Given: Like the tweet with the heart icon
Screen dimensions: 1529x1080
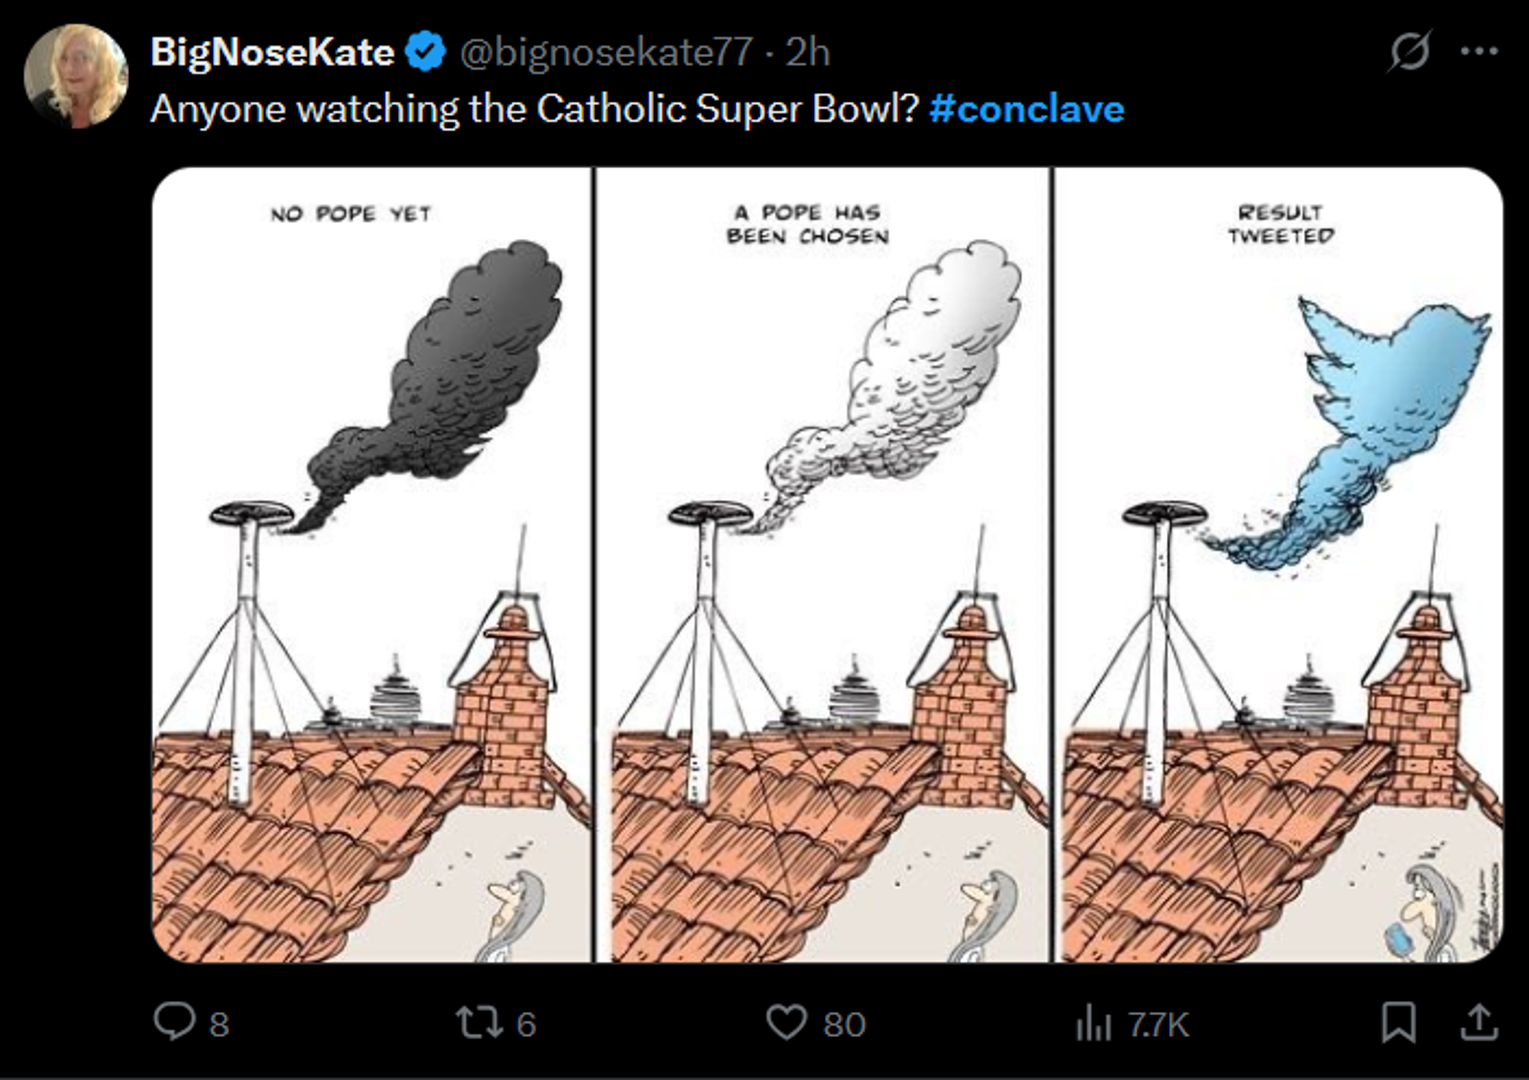Looking at the screenshot, I should pyautogui.click(x=786, y=1022).
